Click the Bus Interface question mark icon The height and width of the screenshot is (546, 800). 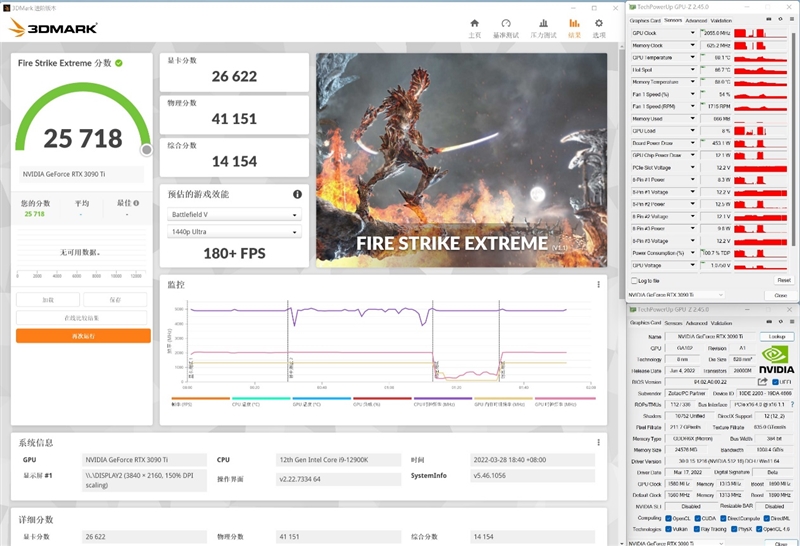[792, 404]
